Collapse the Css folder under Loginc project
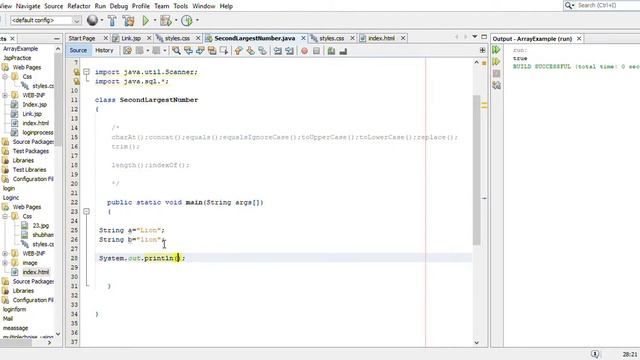640x360 pixels. coord(5,216)
